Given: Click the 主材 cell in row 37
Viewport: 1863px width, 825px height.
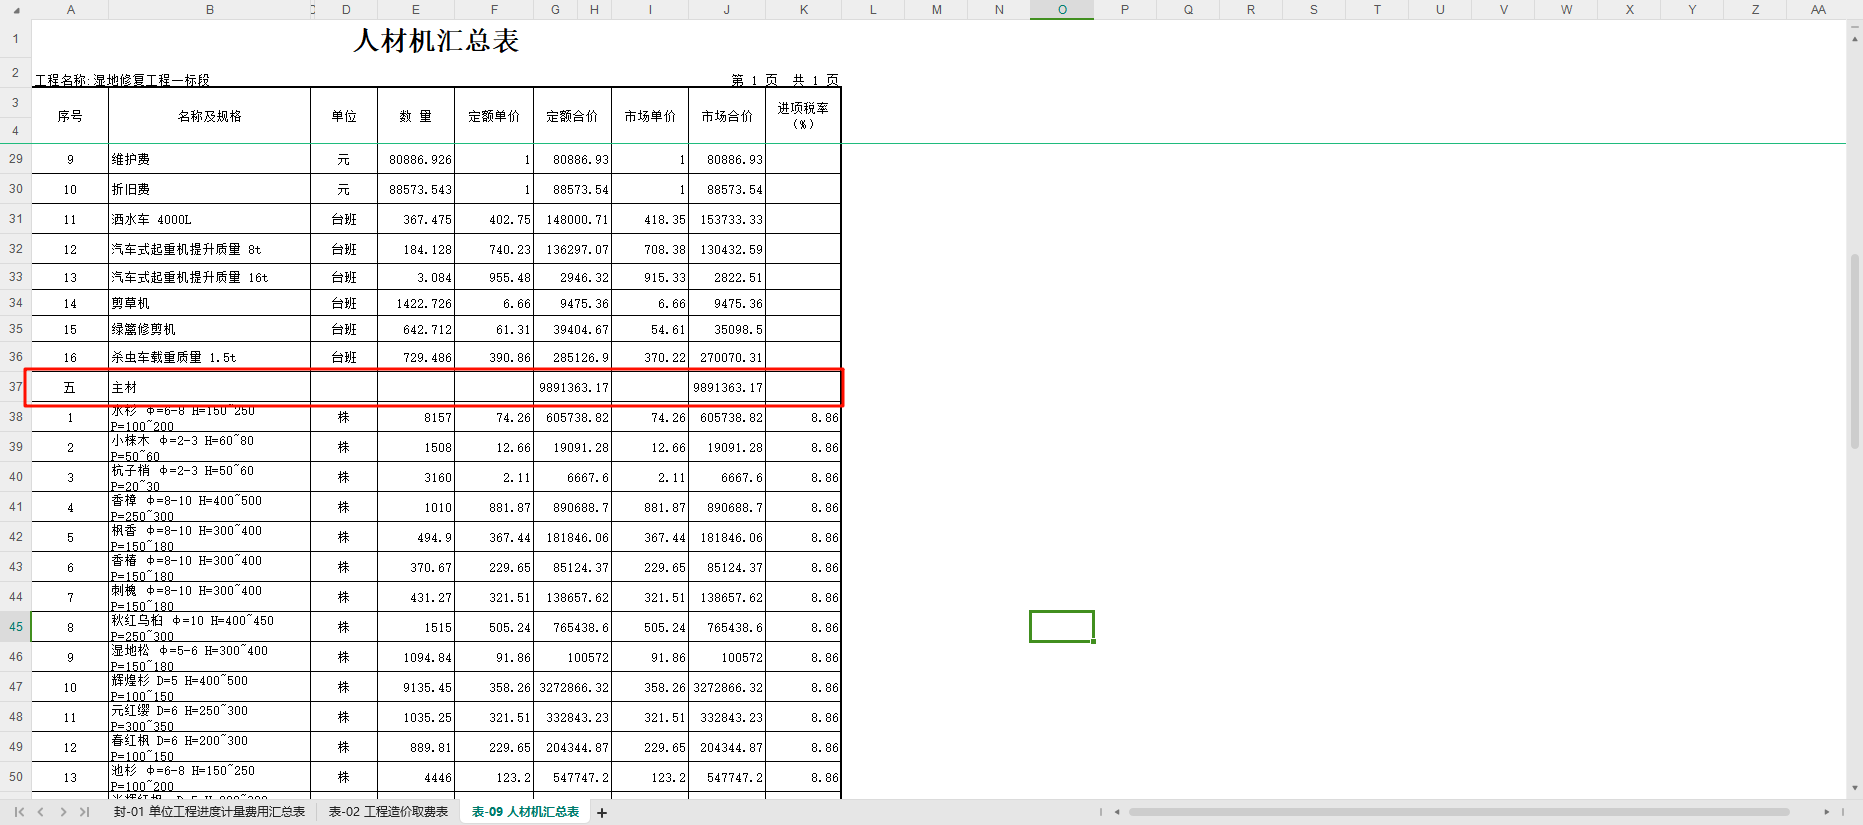Looking at the screenshot, I should click(x=210, y=387).
